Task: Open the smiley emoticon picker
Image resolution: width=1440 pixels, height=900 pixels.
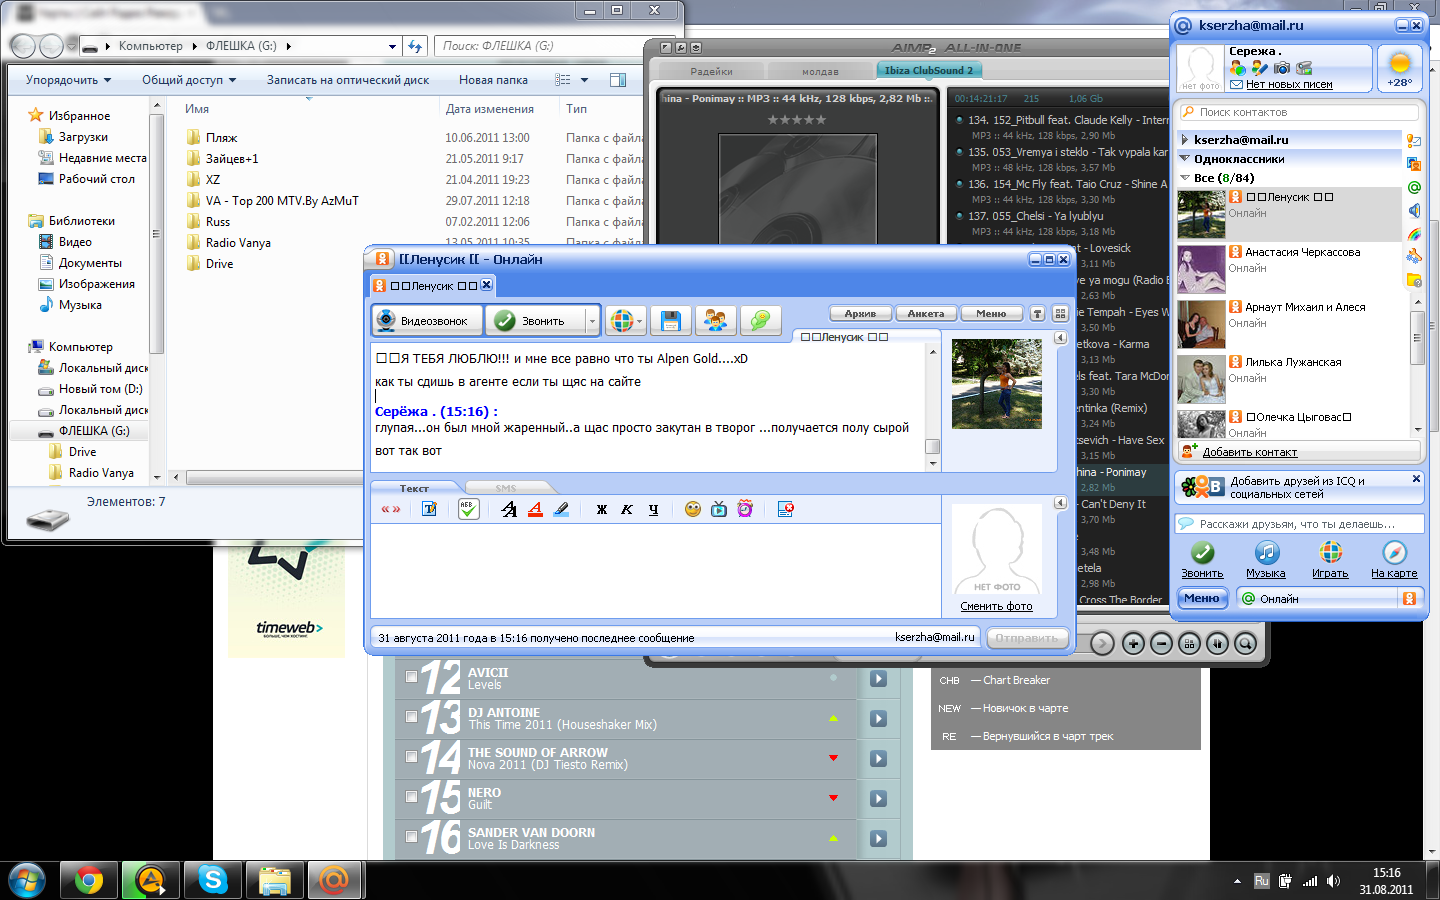Action: 692,510
